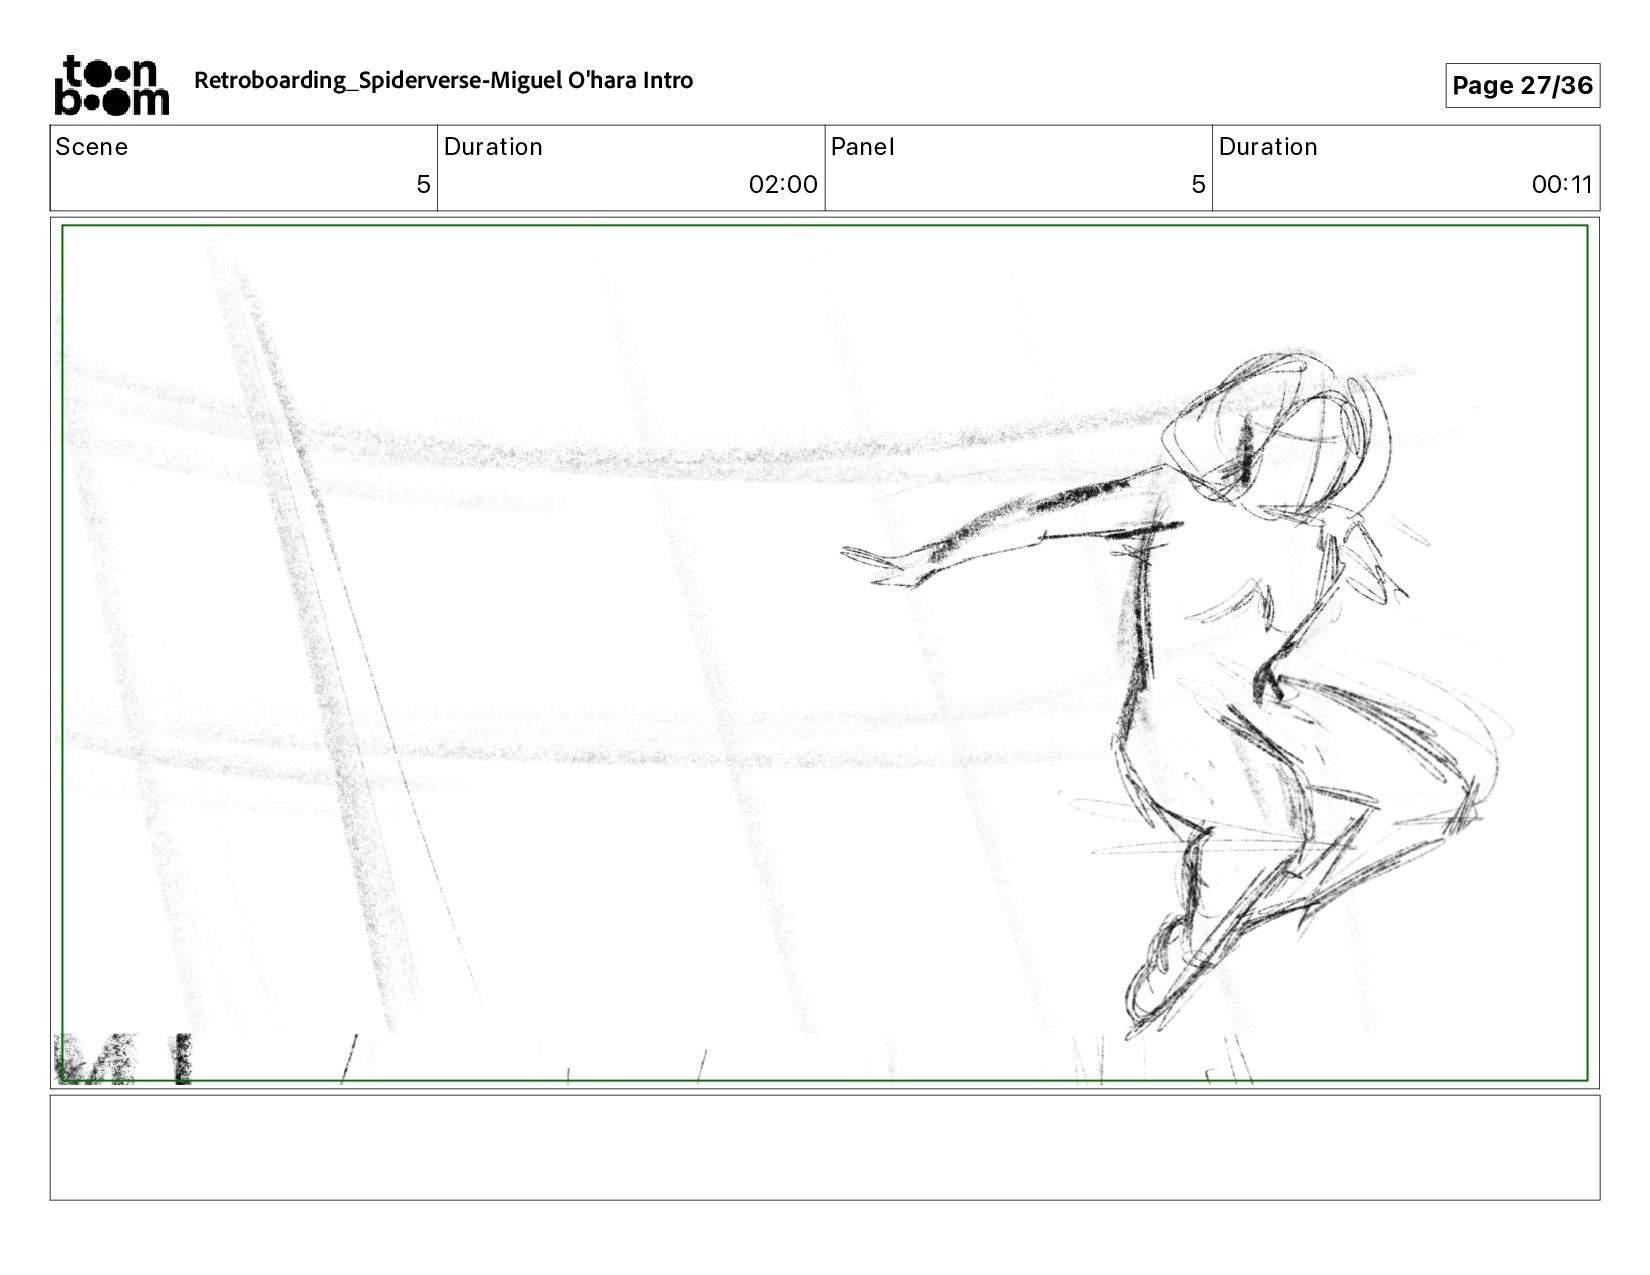
Task: Click the Page 27/36 indicator
Action: coord(1522,86)
